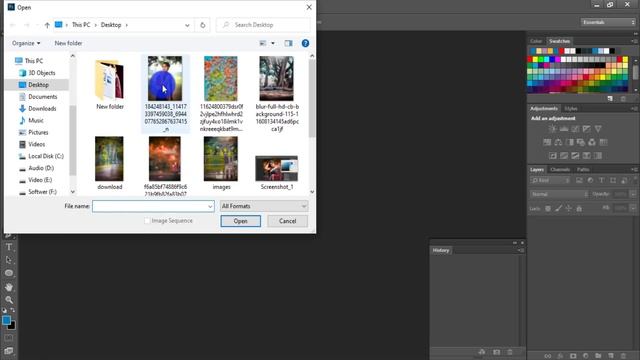Add a Vibrance adjustment
The image size is (640, 360).
[x=598, y=129]
